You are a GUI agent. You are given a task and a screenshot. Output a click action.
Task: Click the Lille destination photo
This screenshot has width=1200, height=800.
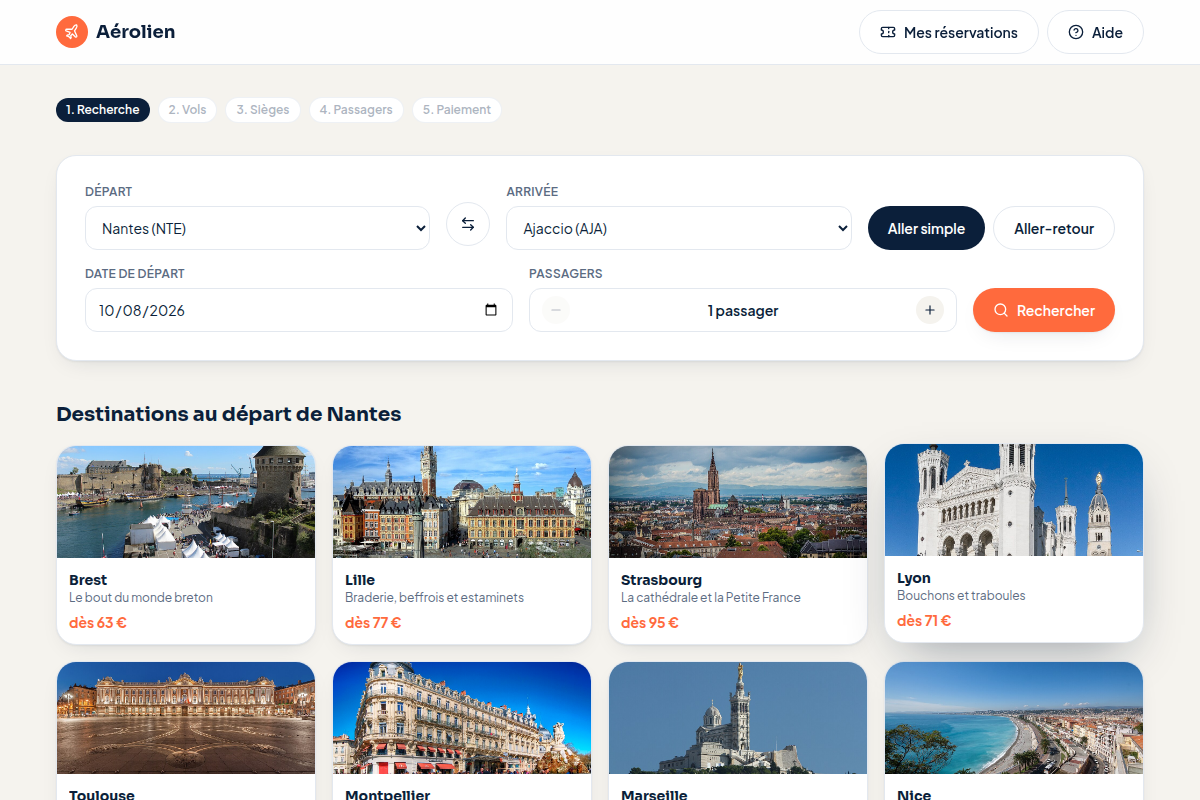[x=462, y=502]
